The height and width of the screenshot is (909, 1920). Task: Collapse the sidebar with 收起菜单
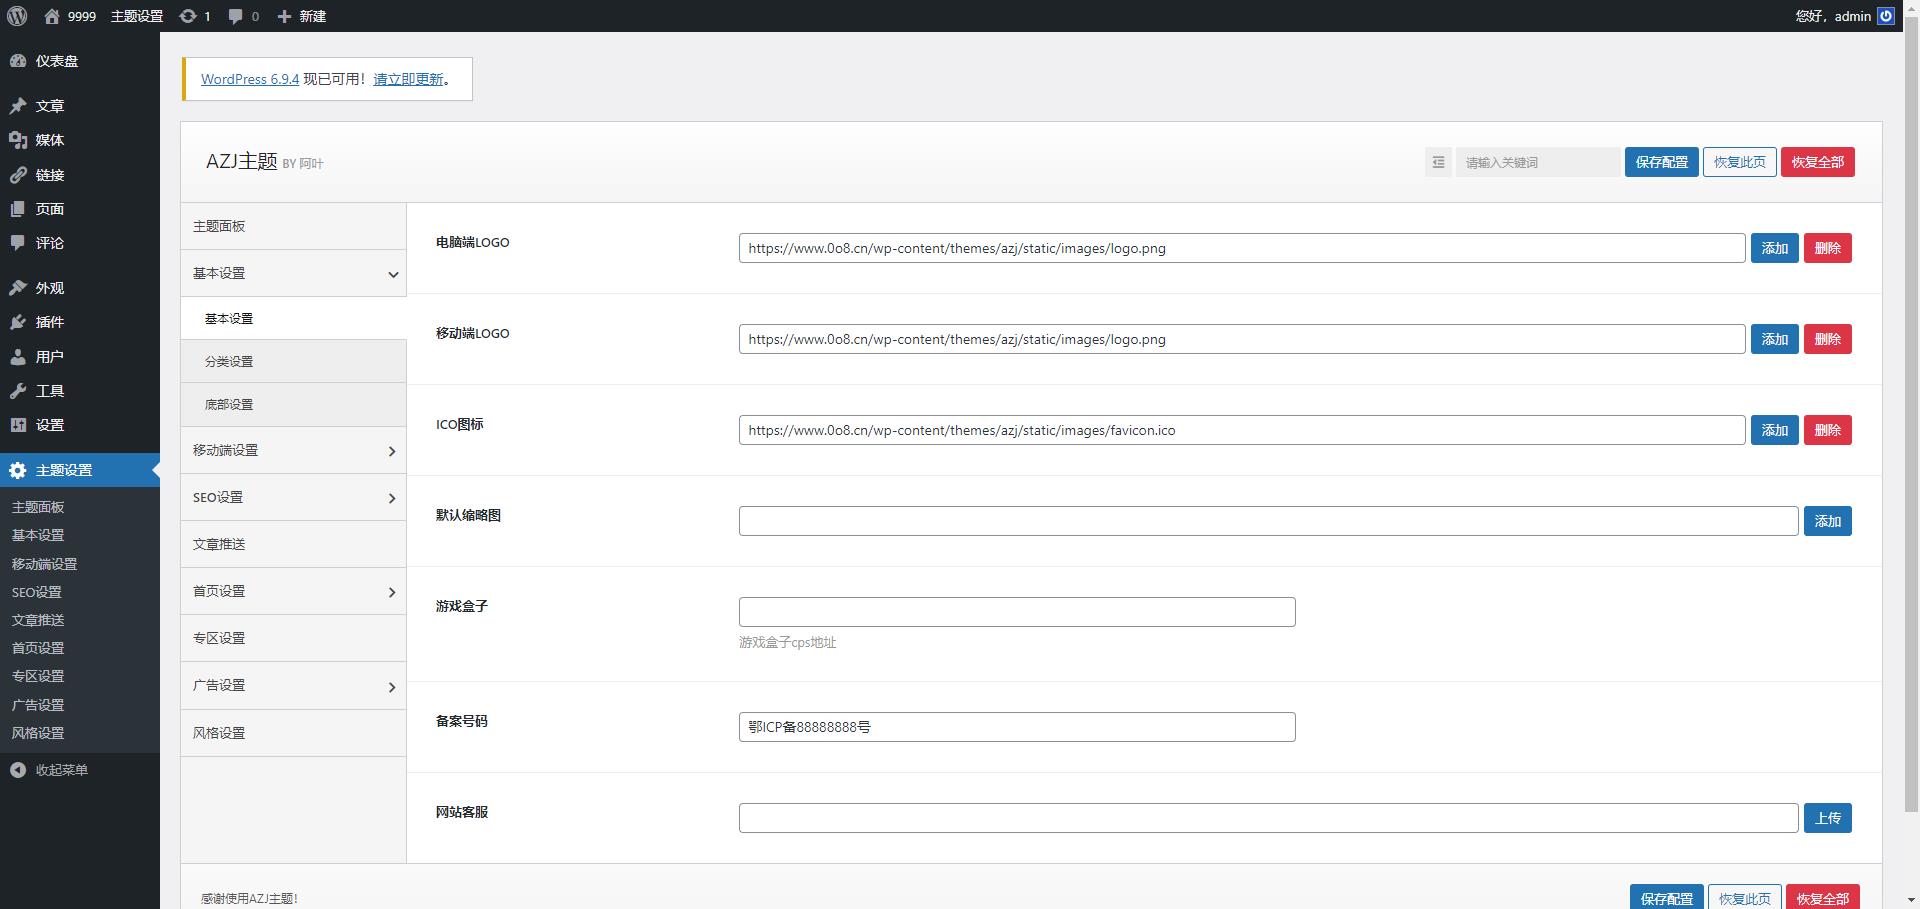click(61, 770)
